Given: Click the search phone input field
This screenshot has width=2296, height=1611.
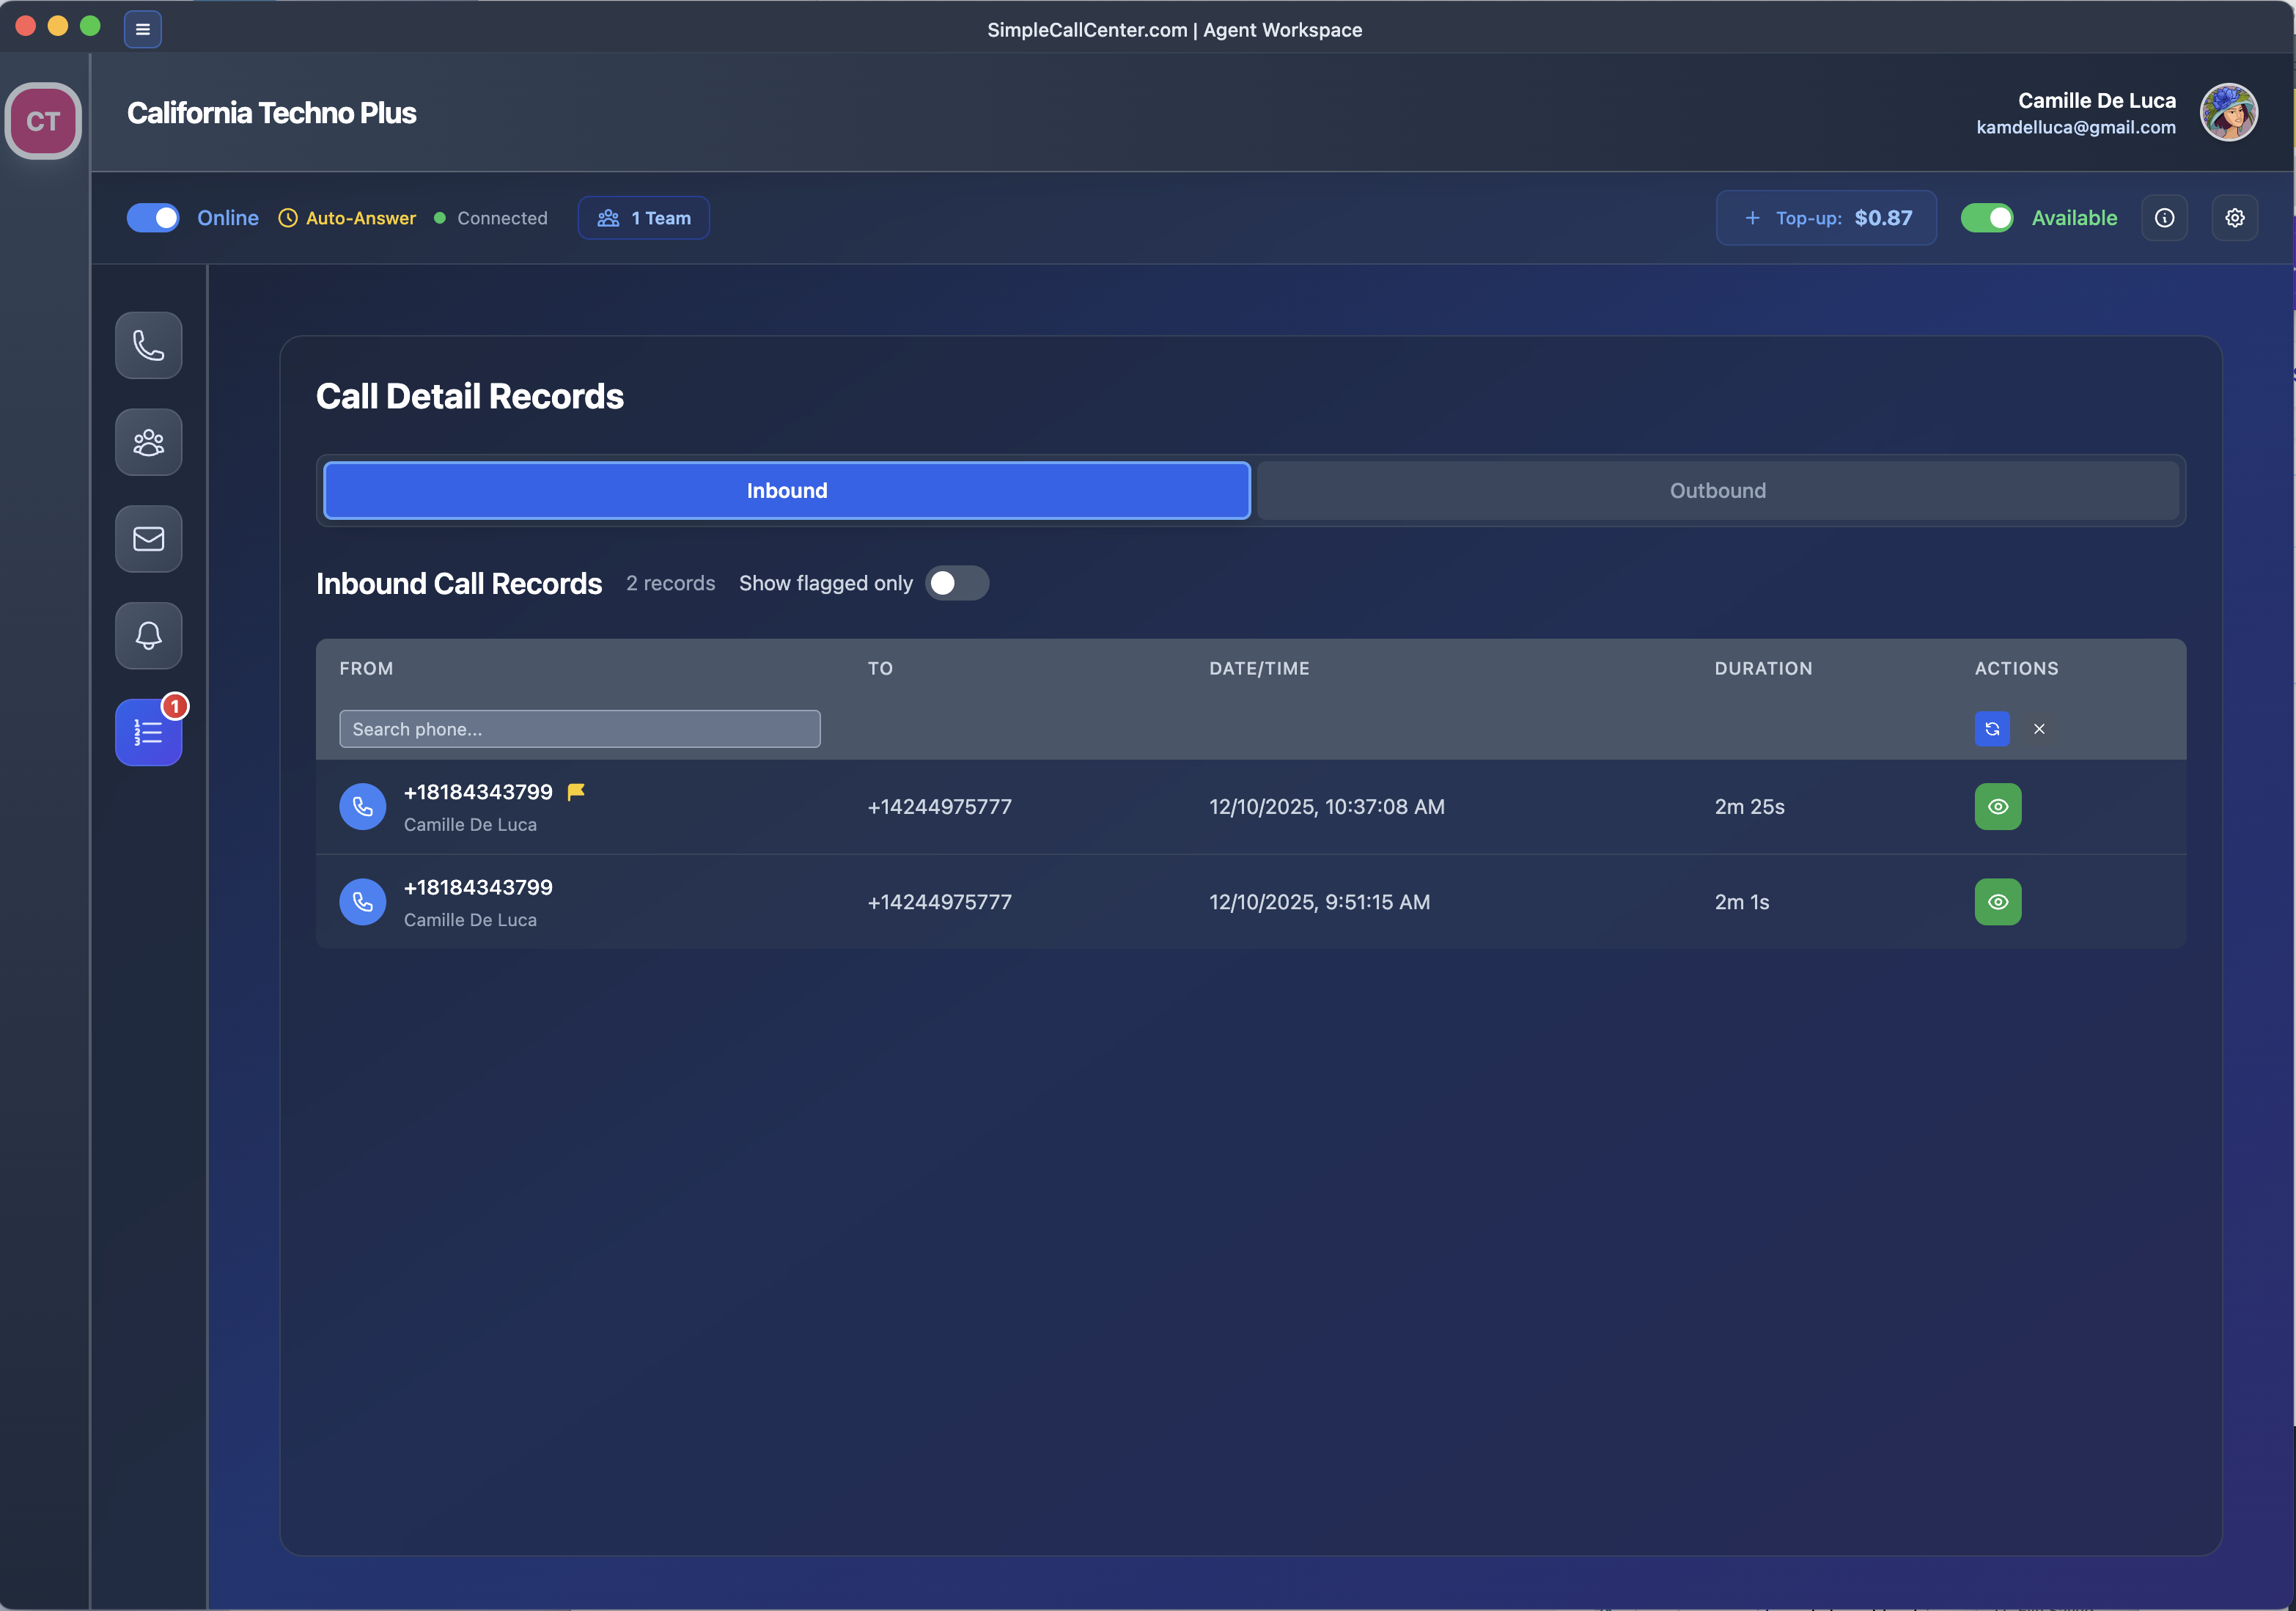Looking at the screenshot, I should pyautogui.click(x=579, y=729).
